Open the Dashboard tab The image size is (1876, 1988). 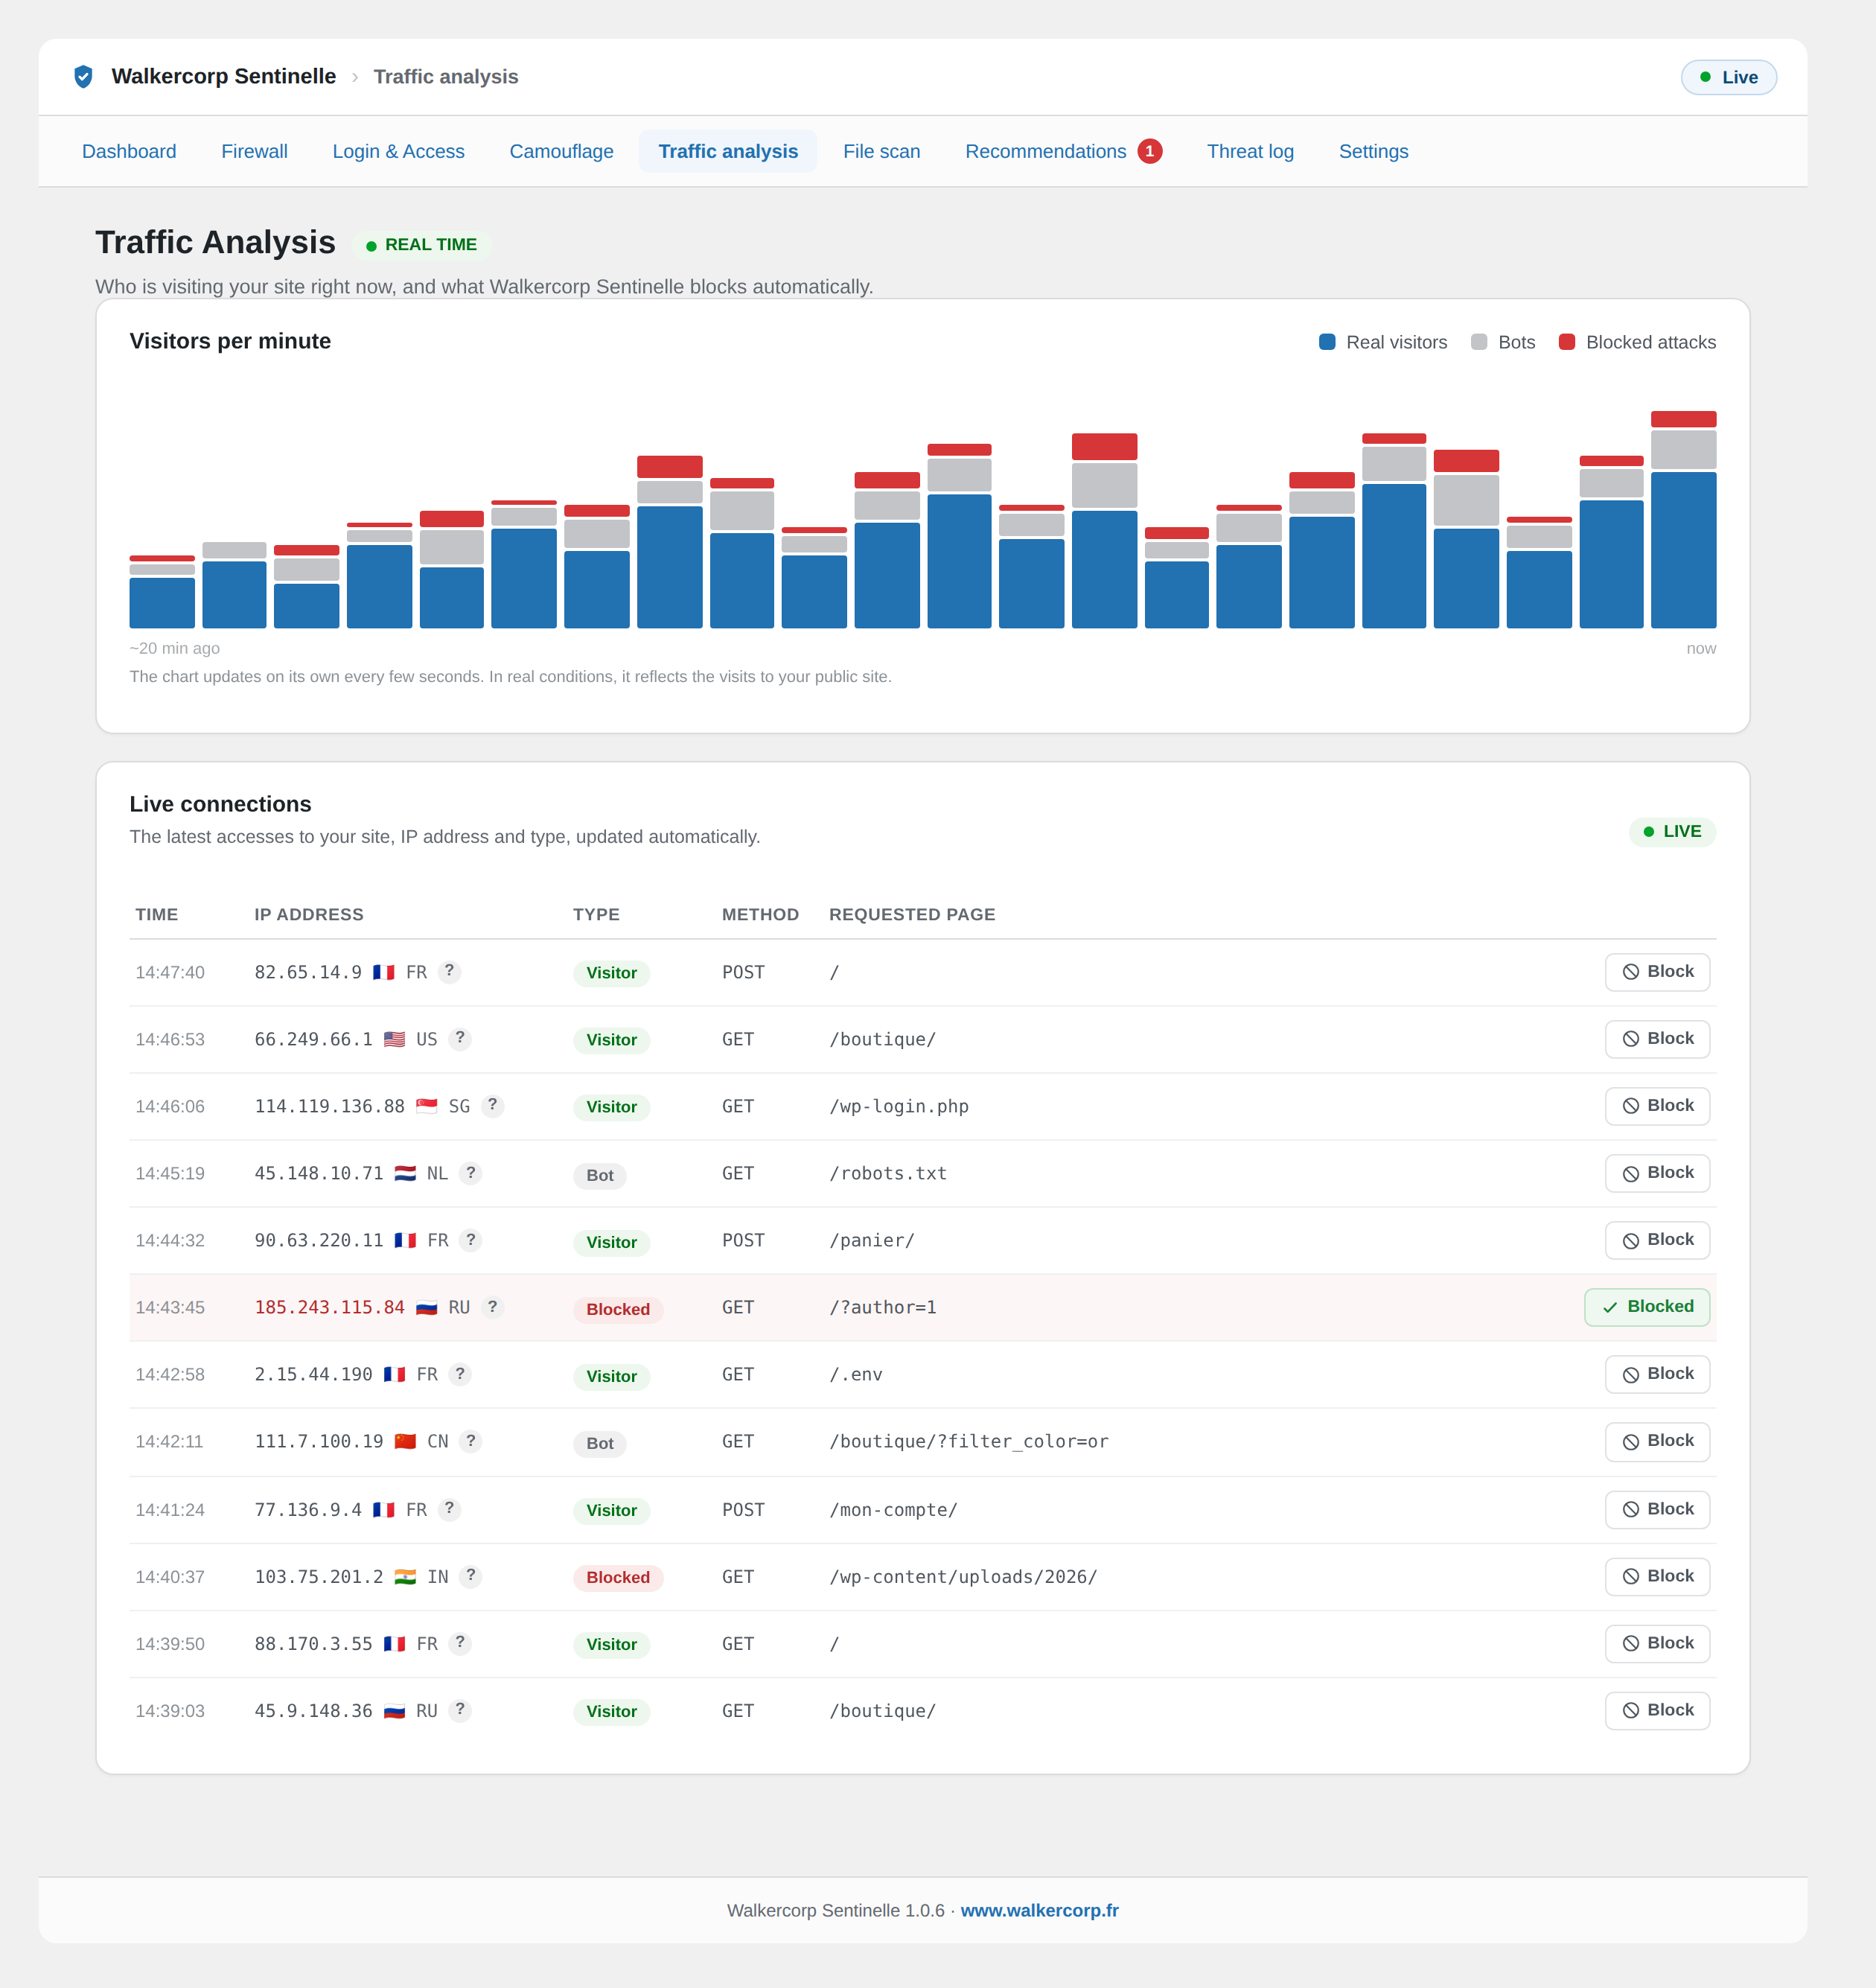[x=129, y=151]
